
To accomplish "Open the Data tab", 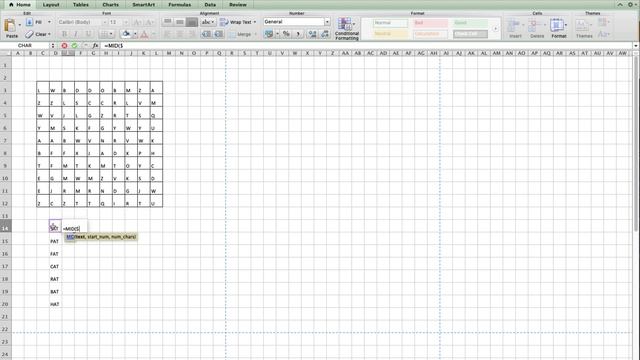I will click(210, 4).
